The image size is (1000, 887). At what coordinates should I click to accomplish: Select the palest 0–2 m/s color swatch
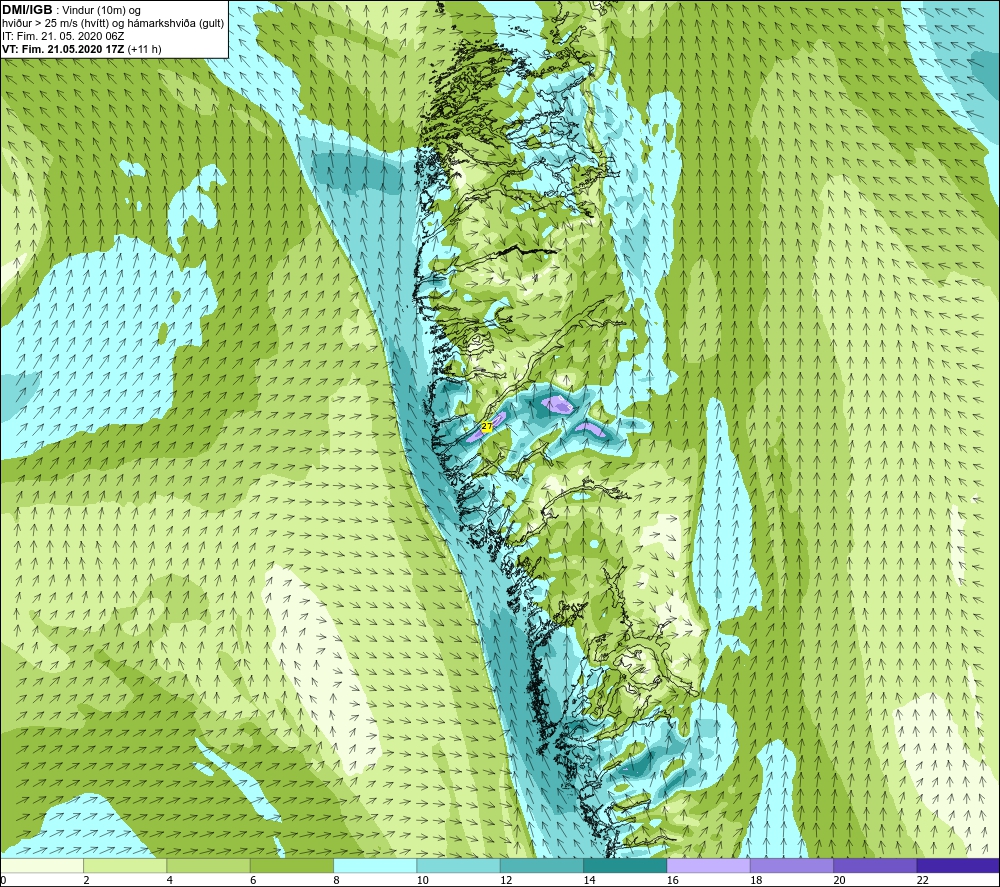point(42,865)
